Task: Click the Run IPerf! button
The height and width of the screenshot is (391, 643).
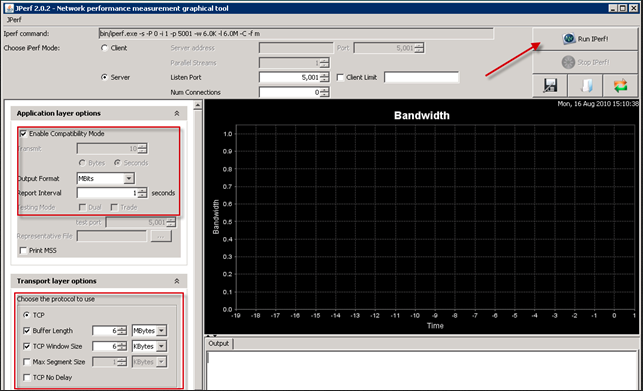Action: pyautogui.click(x=585, y=39)
